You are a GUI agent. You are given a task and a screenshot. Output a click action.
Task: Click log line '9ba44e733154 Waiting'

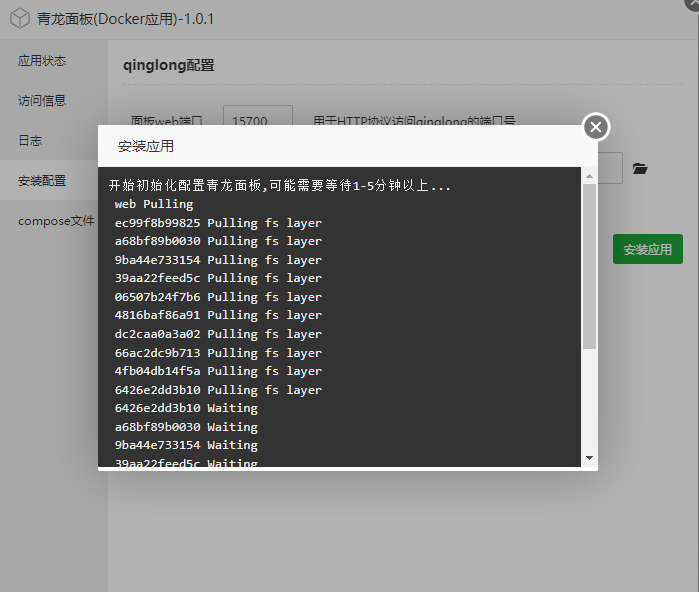(x=186, y=445)
